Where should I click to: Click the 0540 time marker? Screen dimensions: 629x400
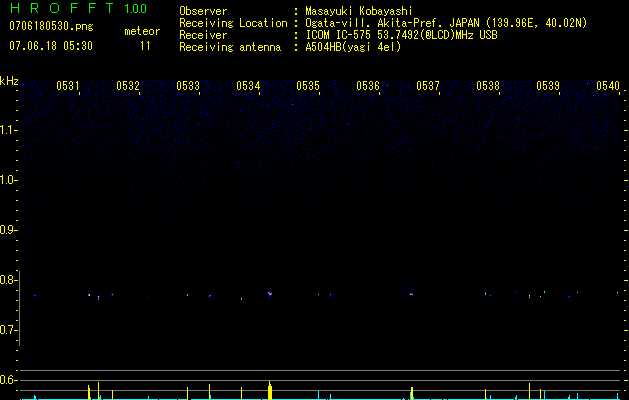click(x=608, y=86)
